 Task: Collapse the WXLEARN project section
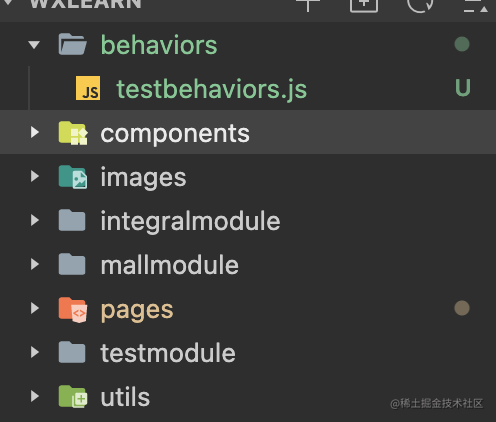(x=7, y=3)
